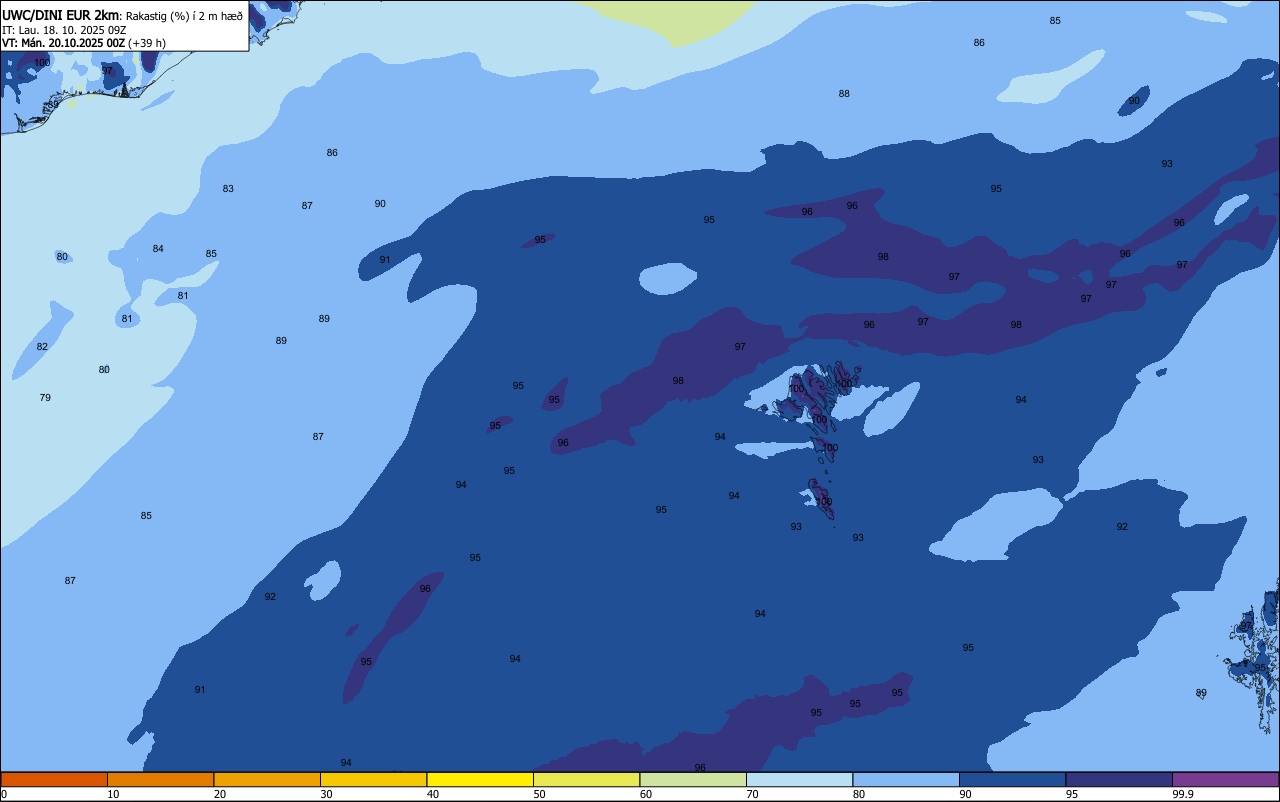Click the amber 20–30 legend swatch

point(267,779)
